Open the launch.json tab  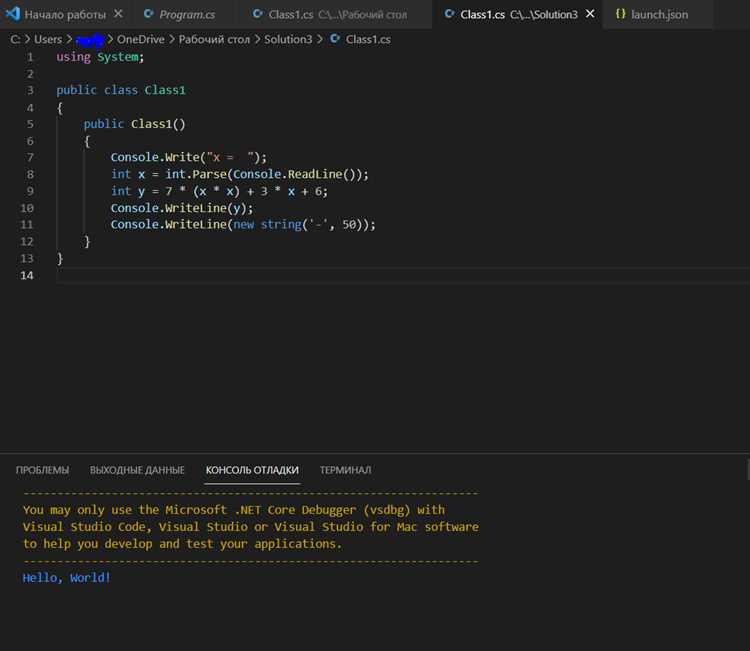tap(659, 14)
